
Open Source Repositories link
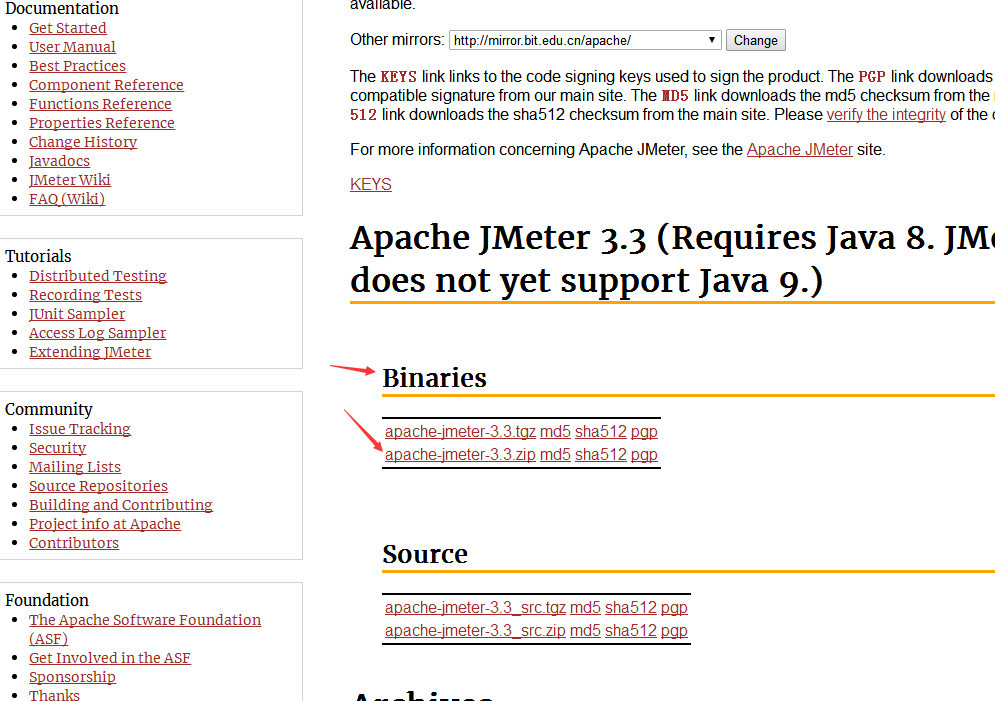coord(99,486)
